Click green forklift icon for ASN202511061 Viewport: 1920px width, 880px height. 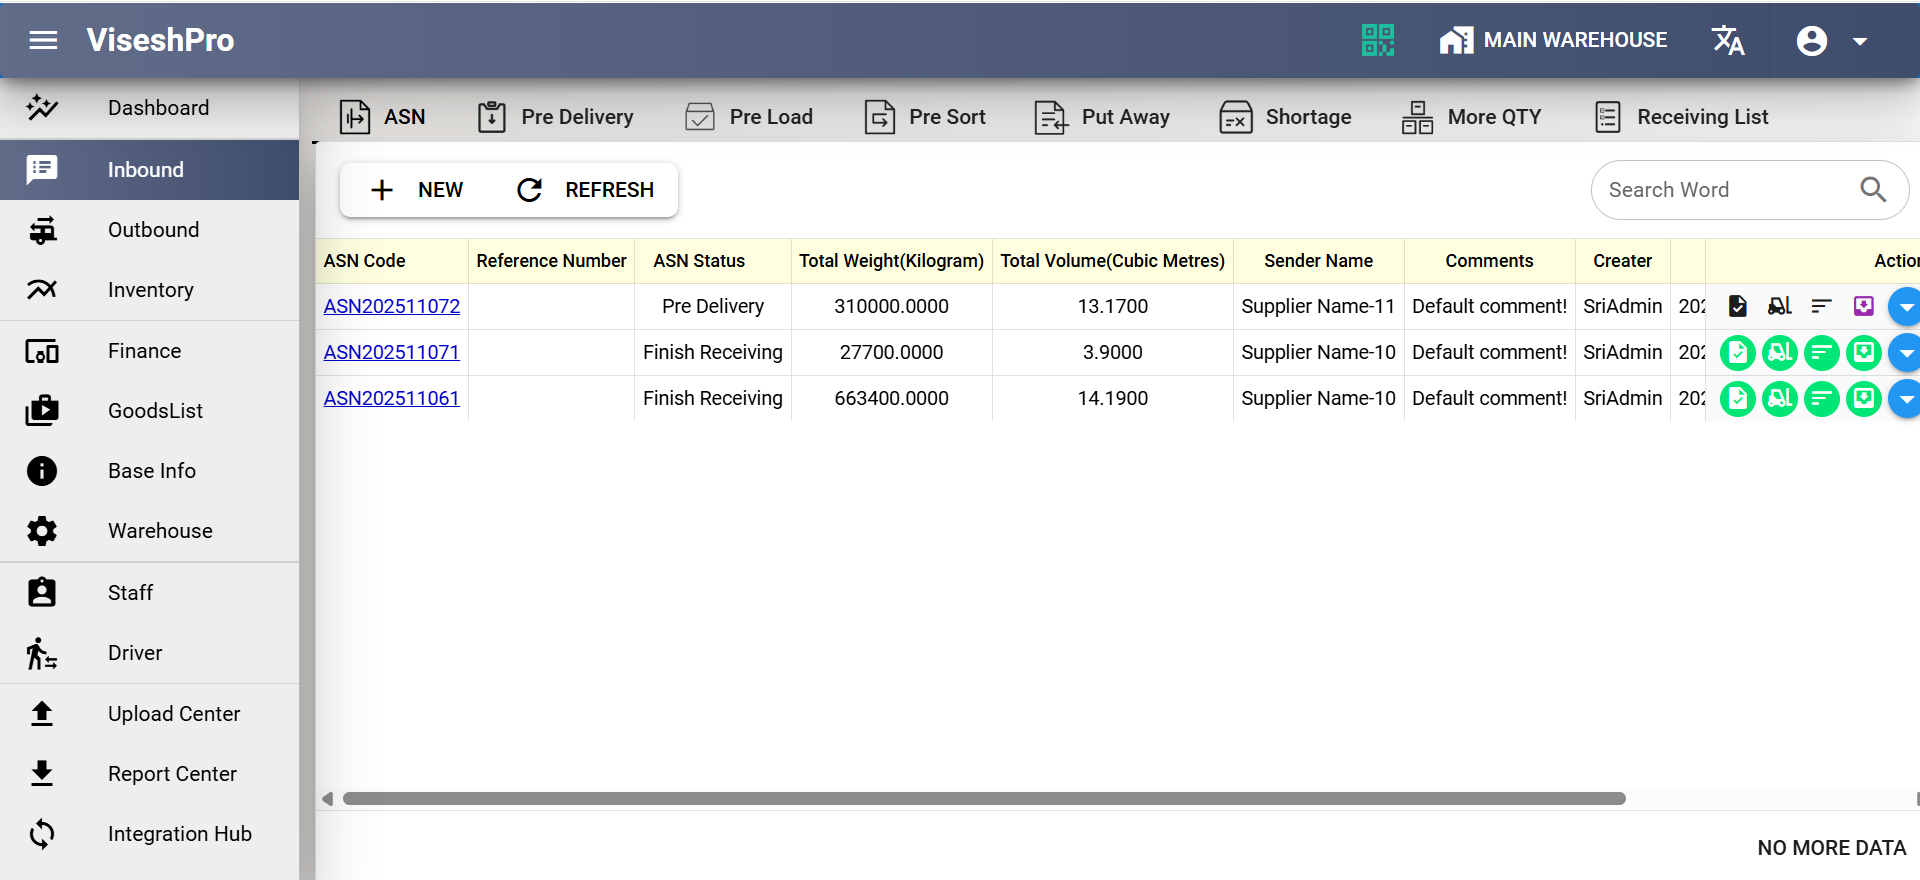point(1779,399)
